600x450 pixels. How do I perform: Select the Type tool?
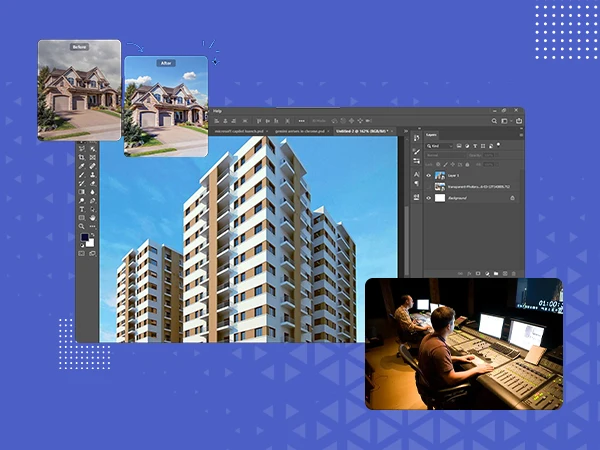point(82,209)
